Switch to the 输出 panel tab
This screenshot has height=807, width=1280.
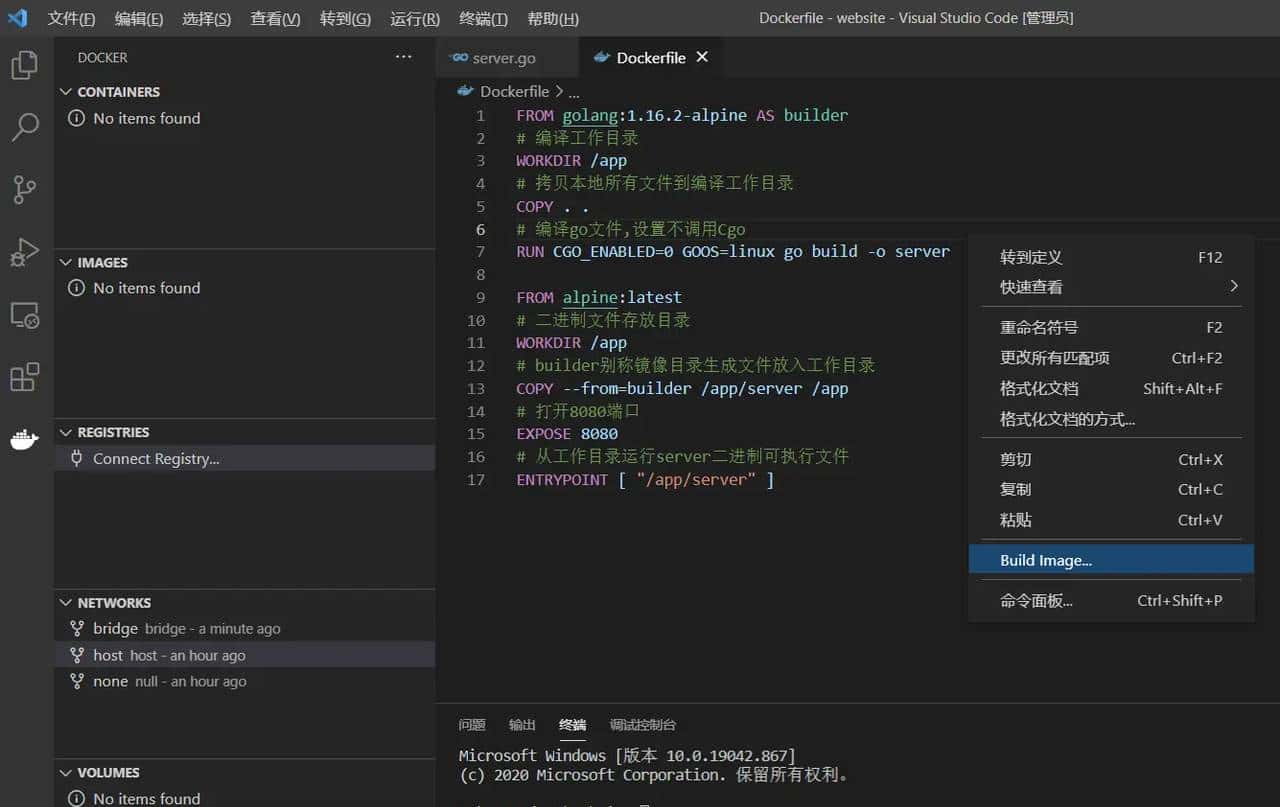(521, 725)
